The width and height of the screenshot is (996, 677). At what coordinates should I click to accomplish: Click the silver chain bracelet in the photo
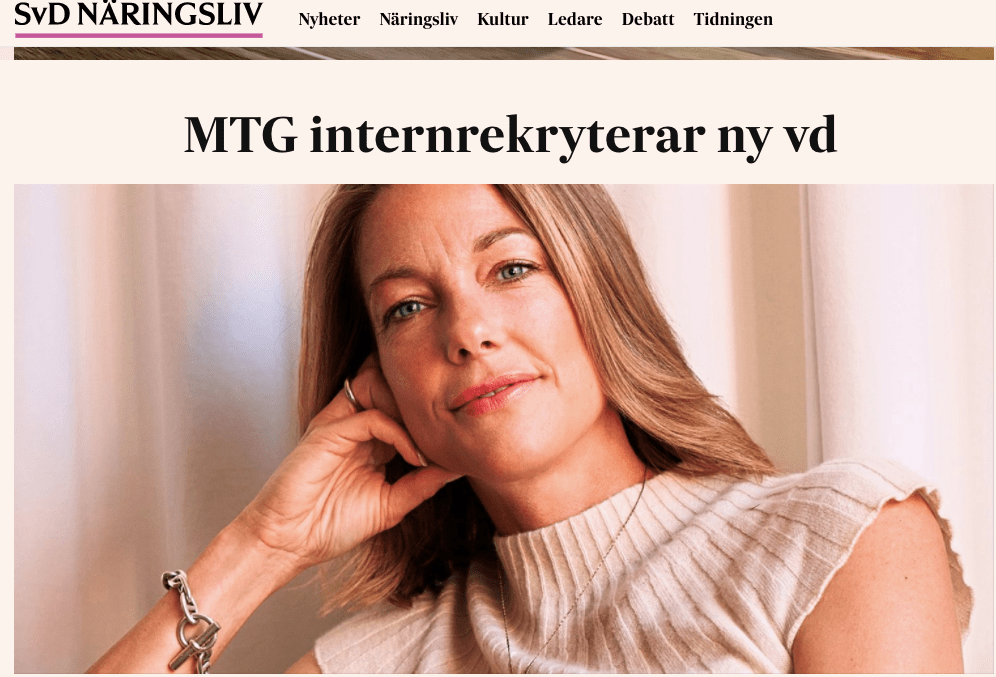click(x=191, y=621)
